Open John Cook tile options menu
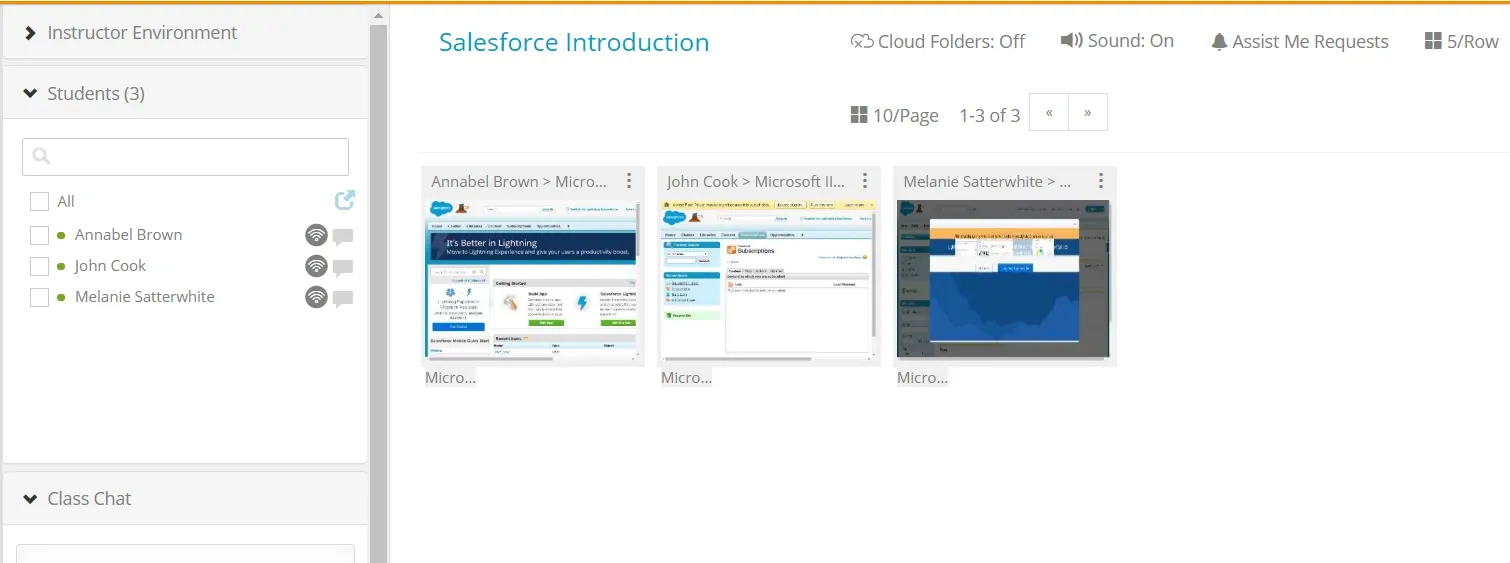 pos(865,181)
